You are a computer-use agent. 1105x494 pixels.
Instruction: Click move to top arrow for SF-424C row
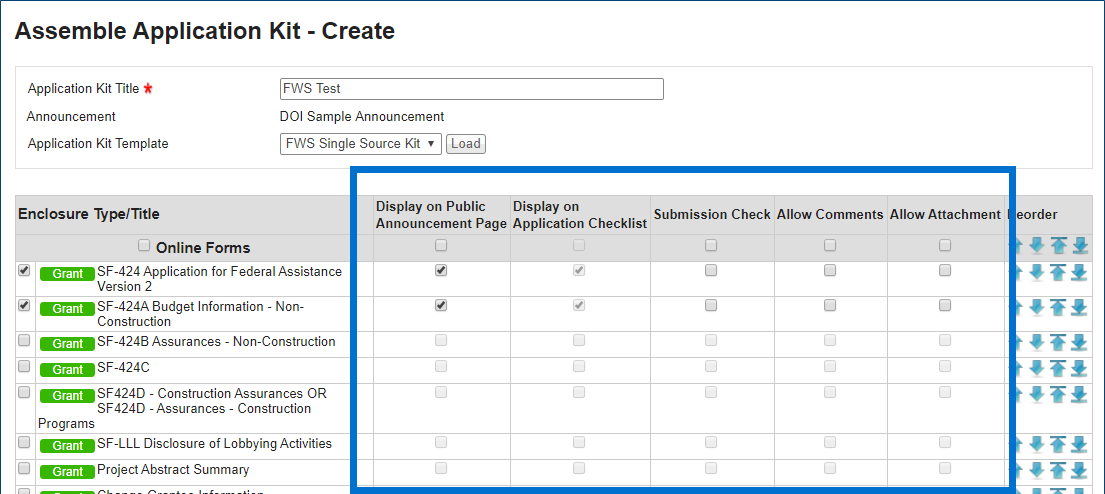click(x=1058, y=368)
